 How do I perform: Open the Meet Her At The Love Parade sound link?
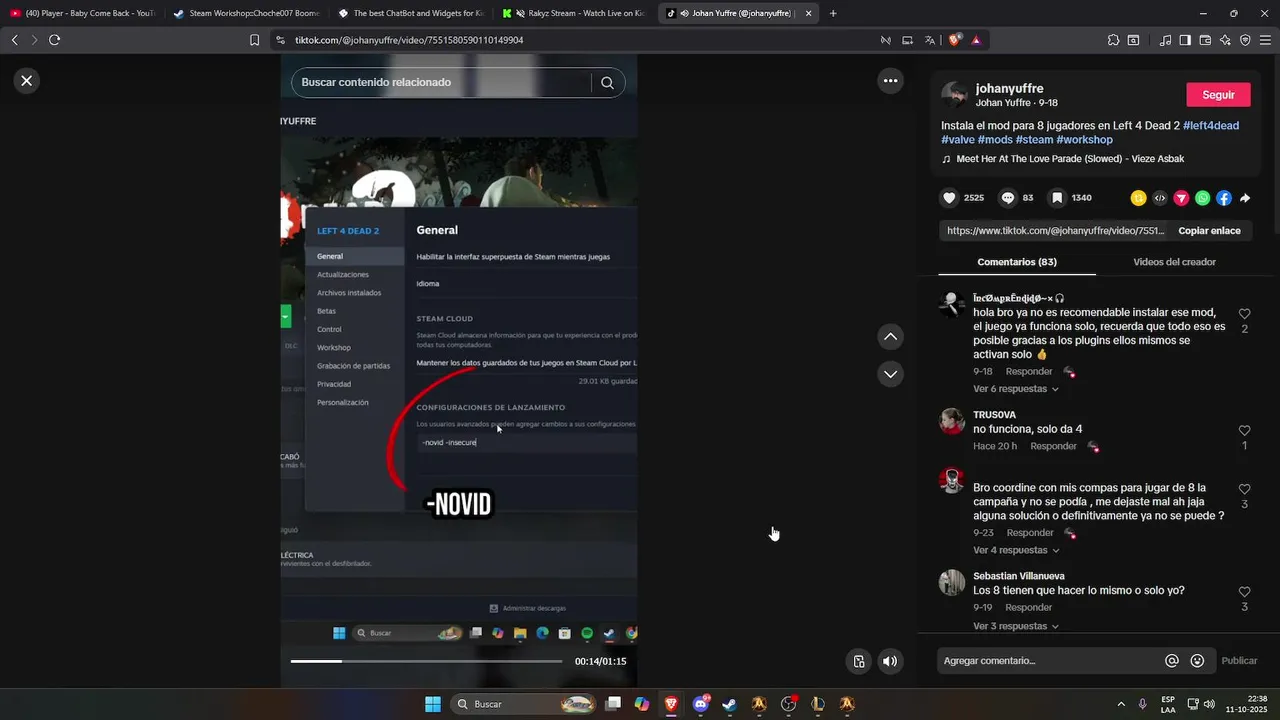1070,159
